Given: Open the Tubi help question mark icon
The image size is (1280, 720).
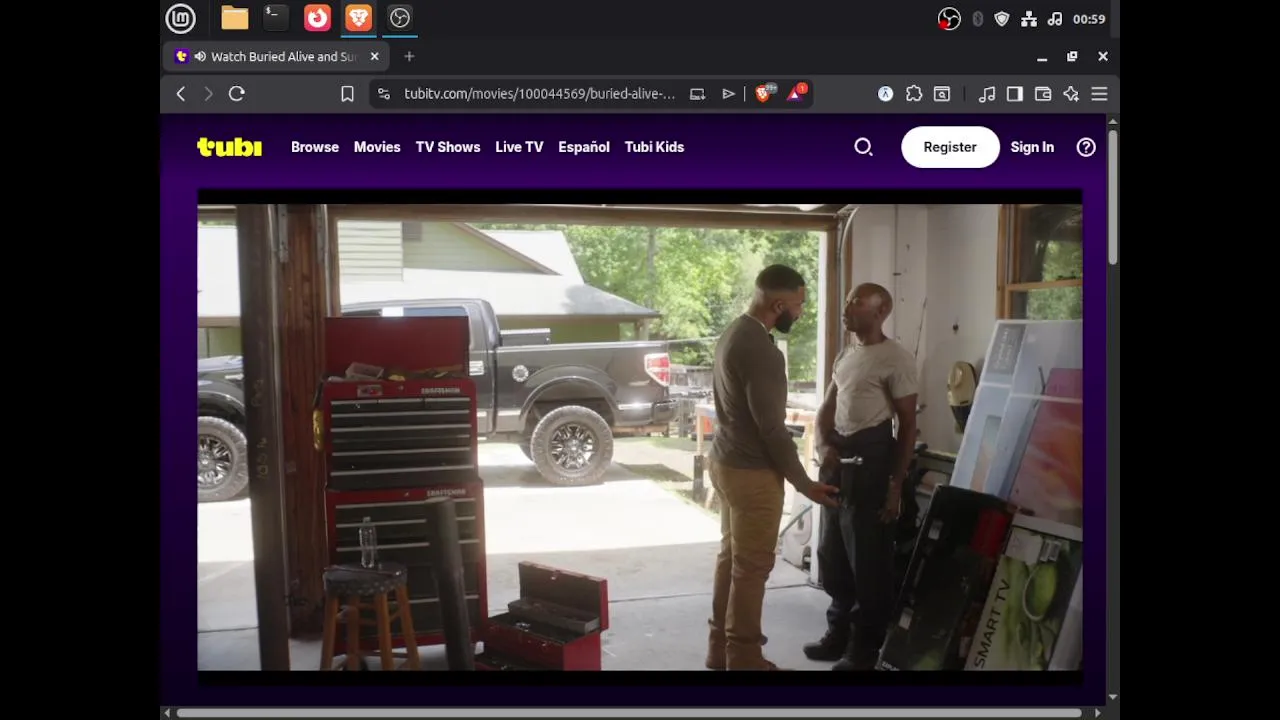Looking at the screenshot, I should click(x=1086, y=147).
